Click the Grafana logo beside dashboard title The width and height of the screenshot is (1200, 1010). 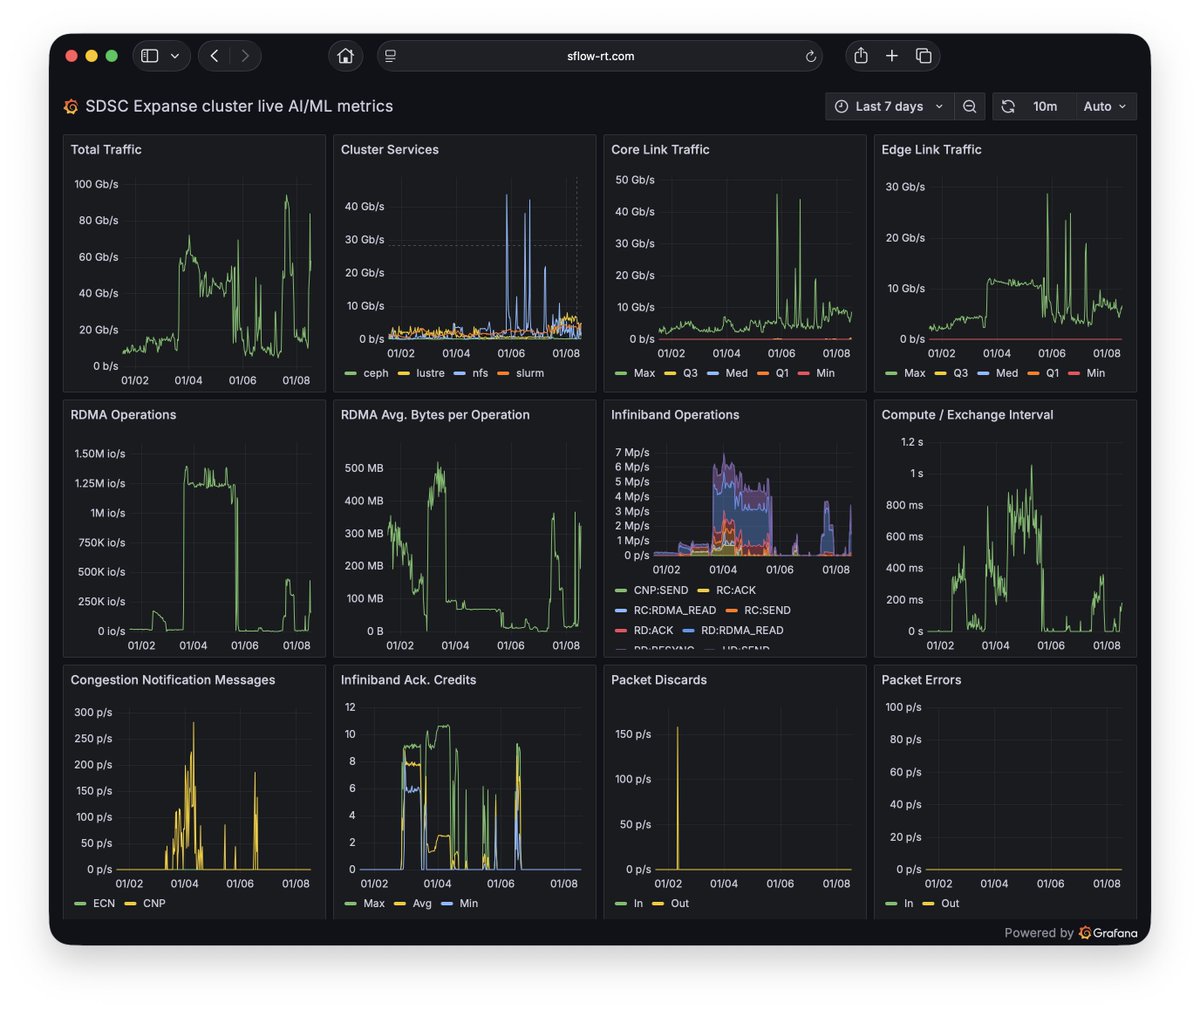click(x=71, y=106)
